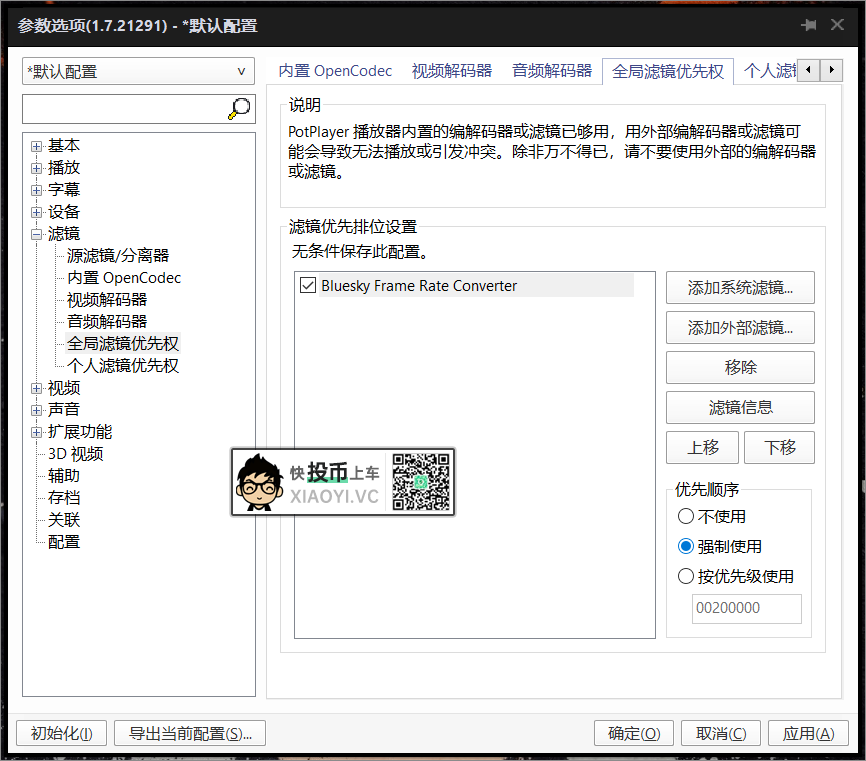Click 初始化(I) button
The height and width of the screenshot is (761, 866).
tap(61, 733)
